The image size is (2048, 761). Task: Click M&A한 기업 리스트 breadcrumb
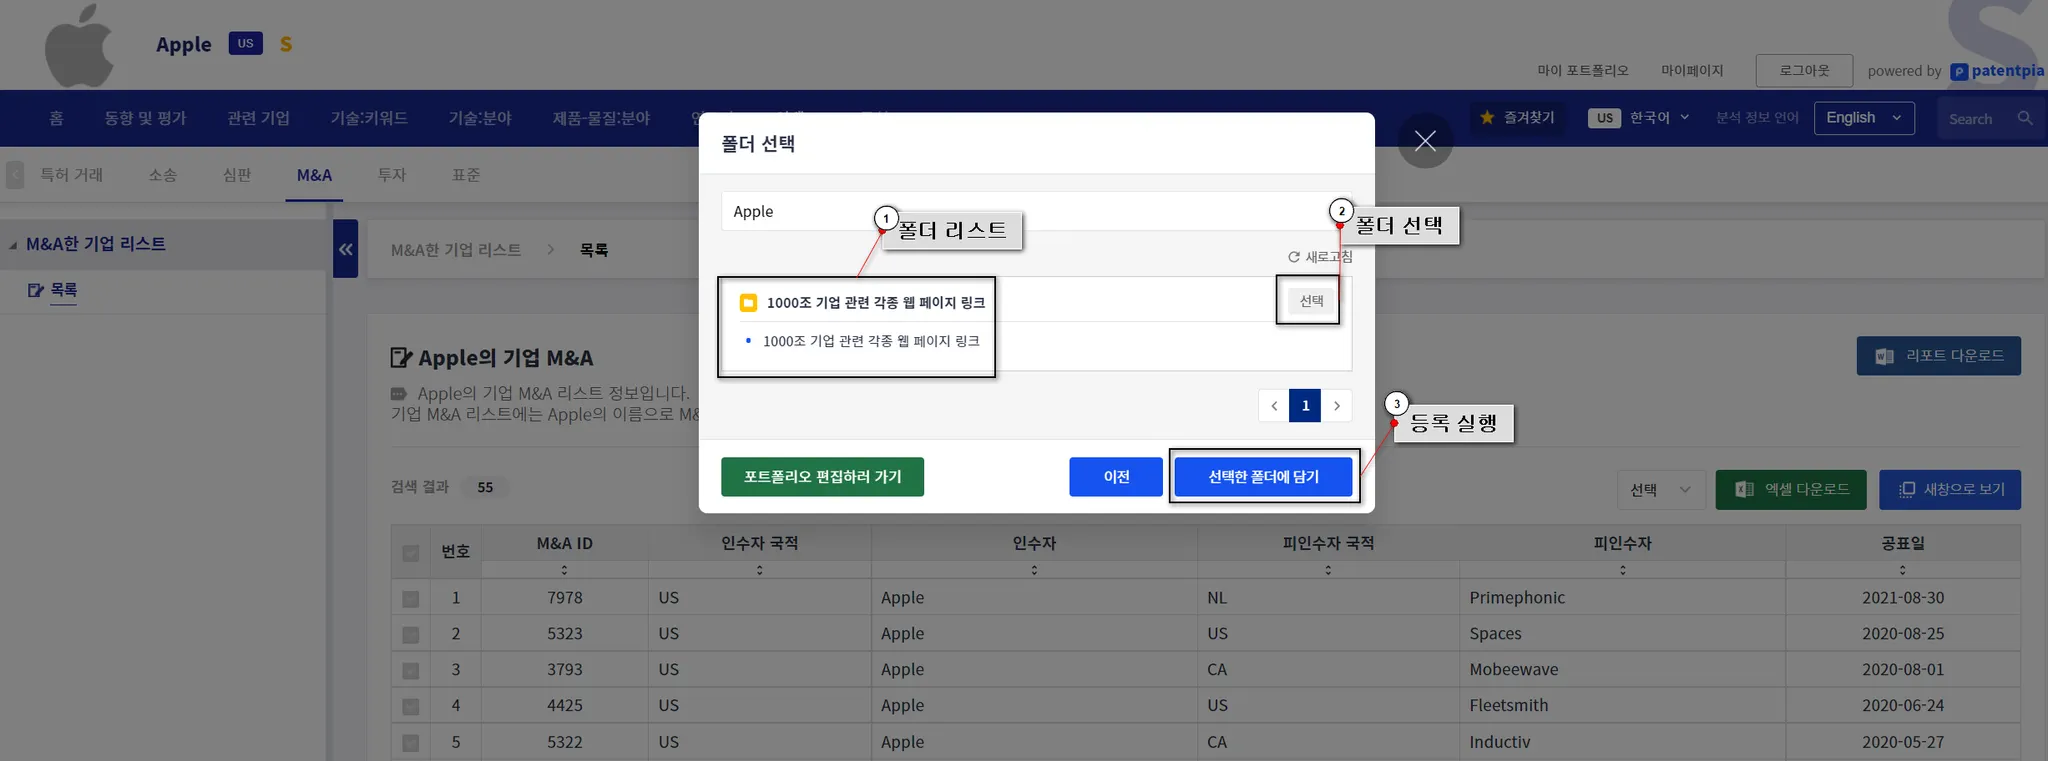tap(456, 250)
